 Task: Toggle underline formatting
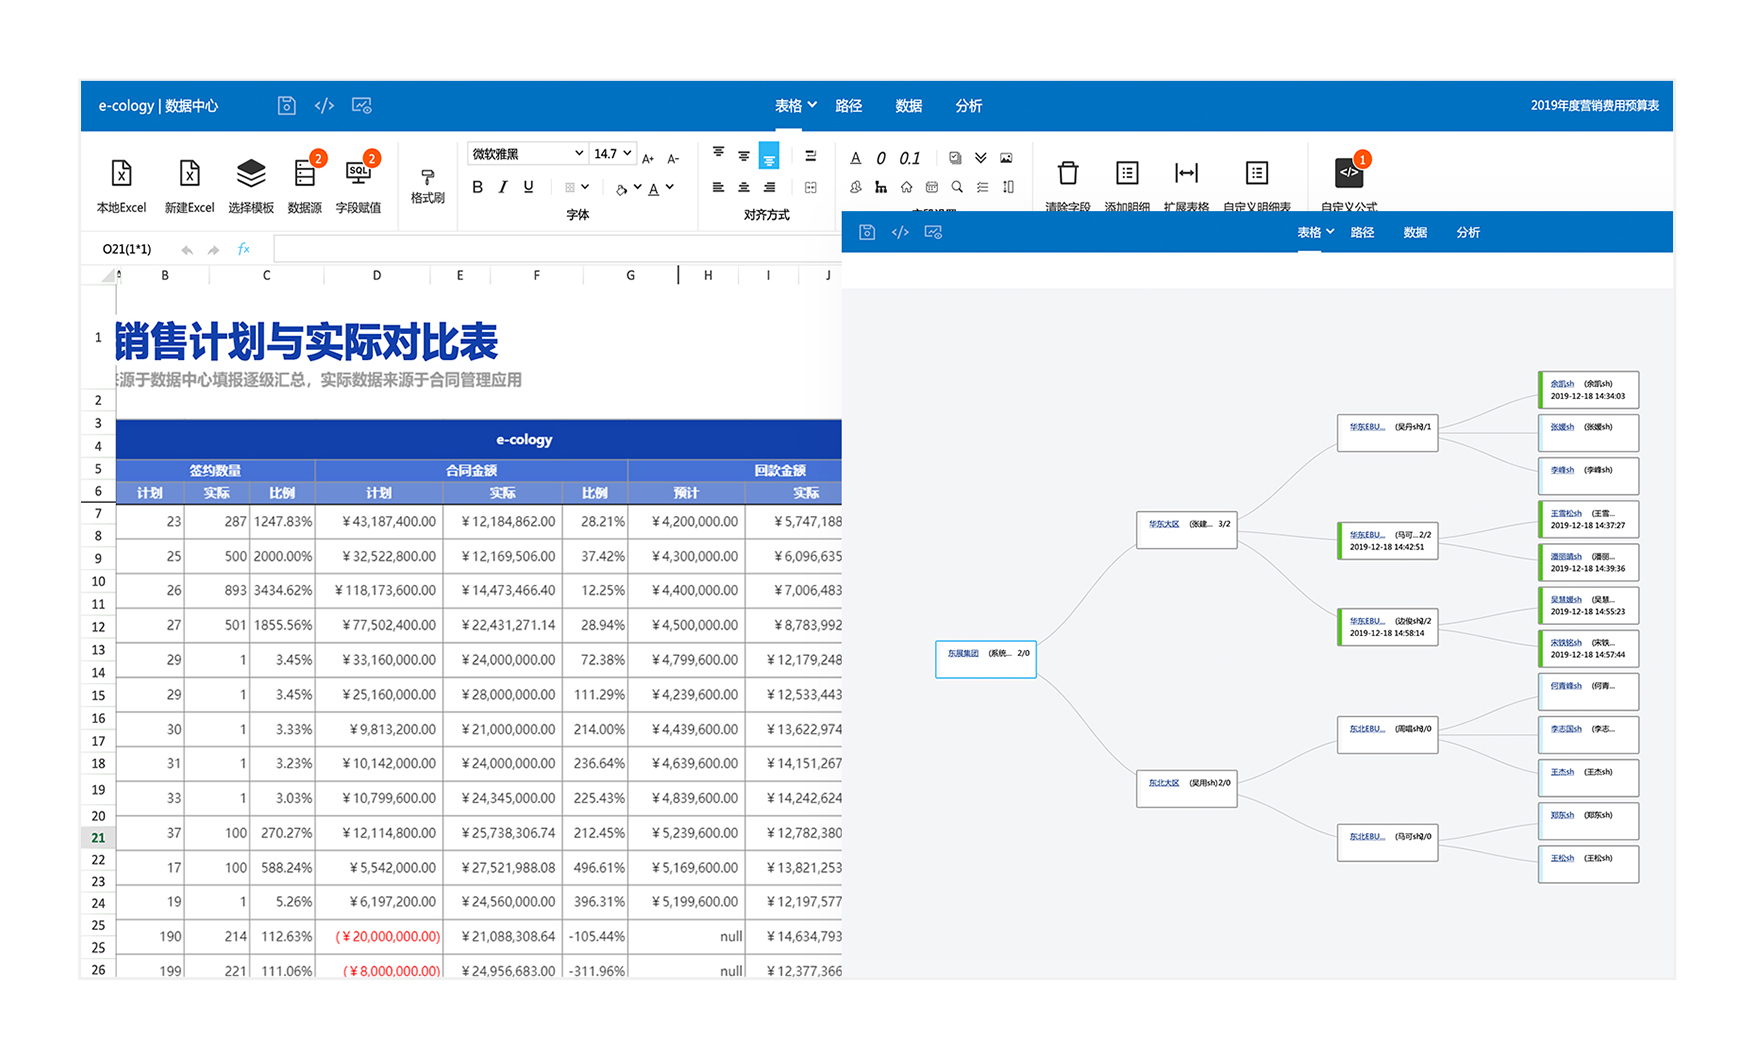(x=529, y=187)
